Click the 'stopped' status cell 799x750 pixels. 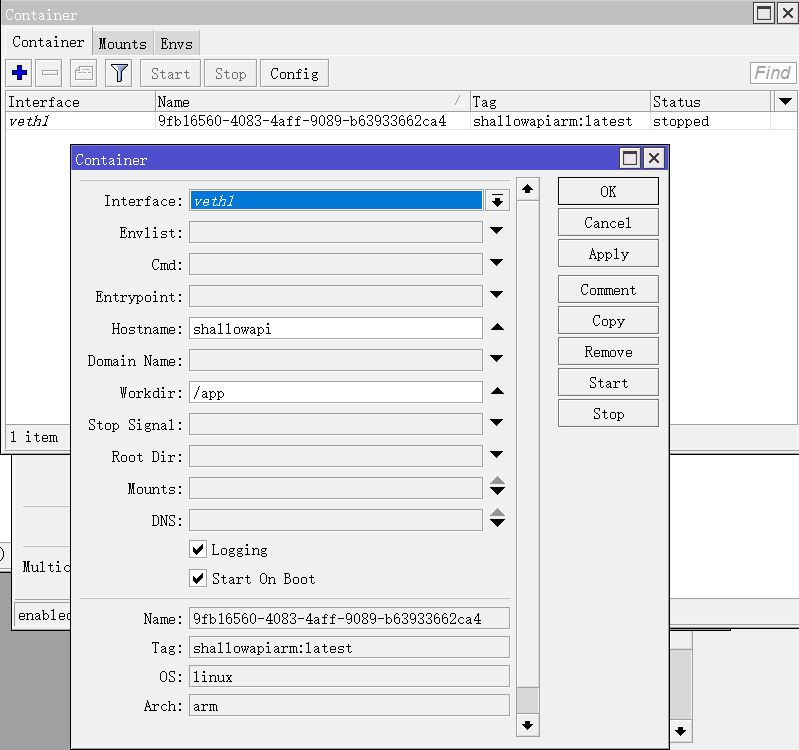[710, 121]
